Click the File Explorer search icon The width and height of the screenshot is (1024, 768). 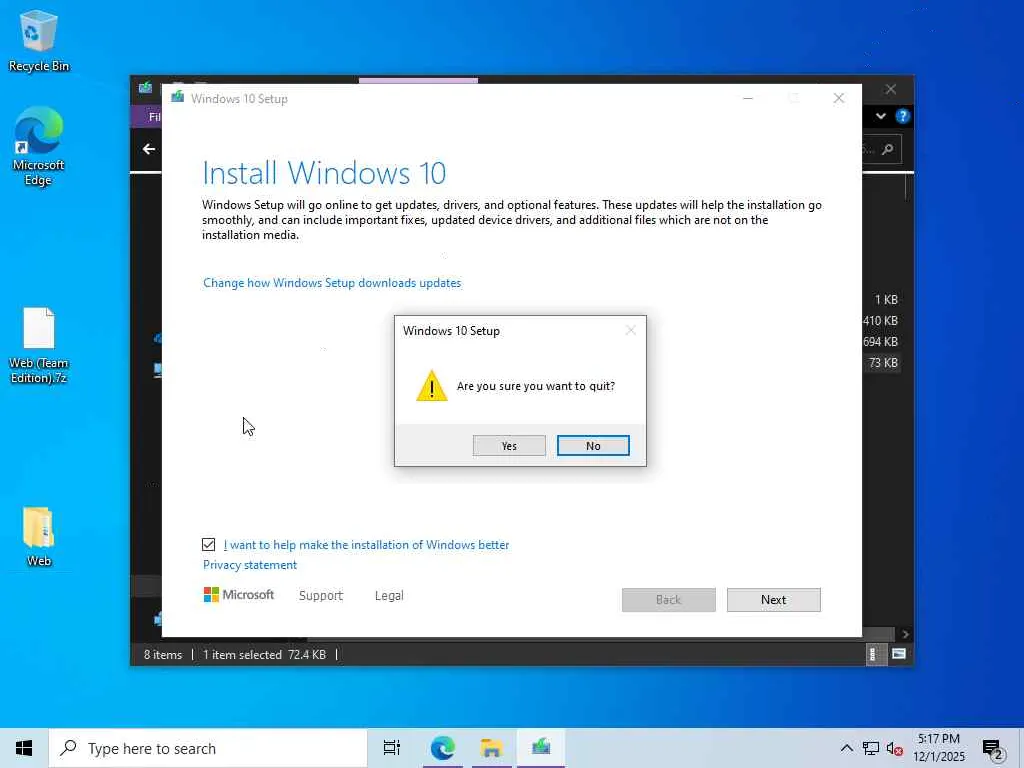coord(888,150)
